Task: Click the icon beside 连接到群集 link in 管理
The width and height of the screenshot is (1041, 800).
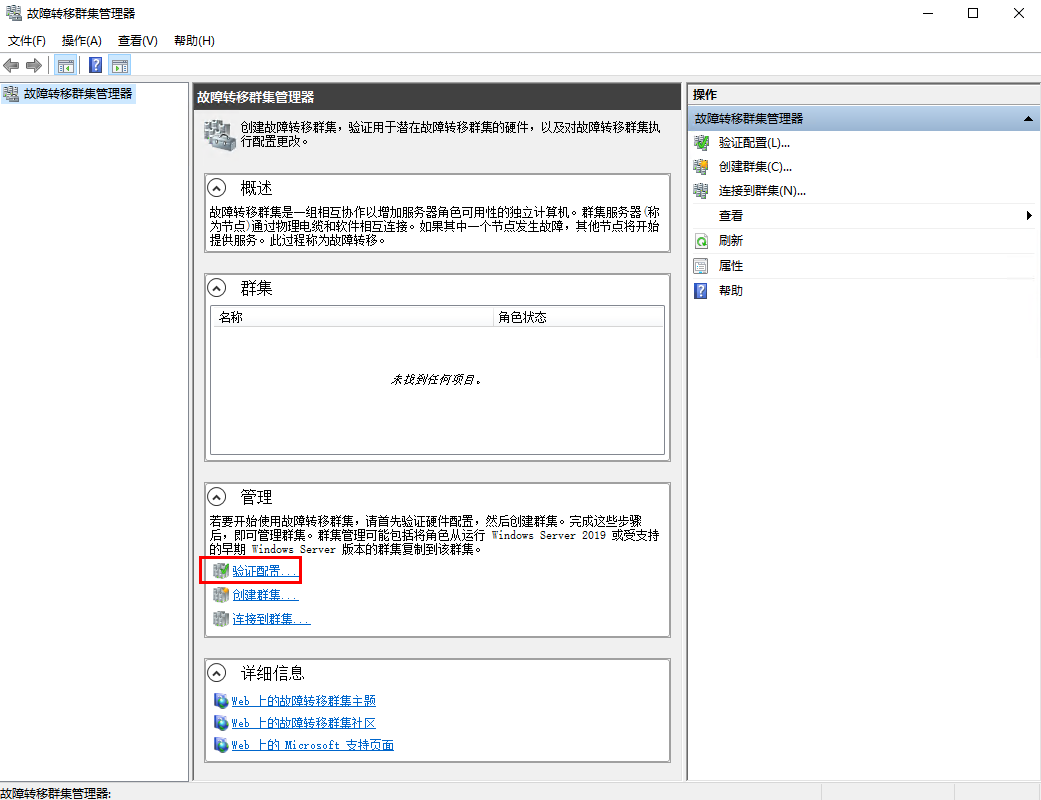Action: click(221, 618)
